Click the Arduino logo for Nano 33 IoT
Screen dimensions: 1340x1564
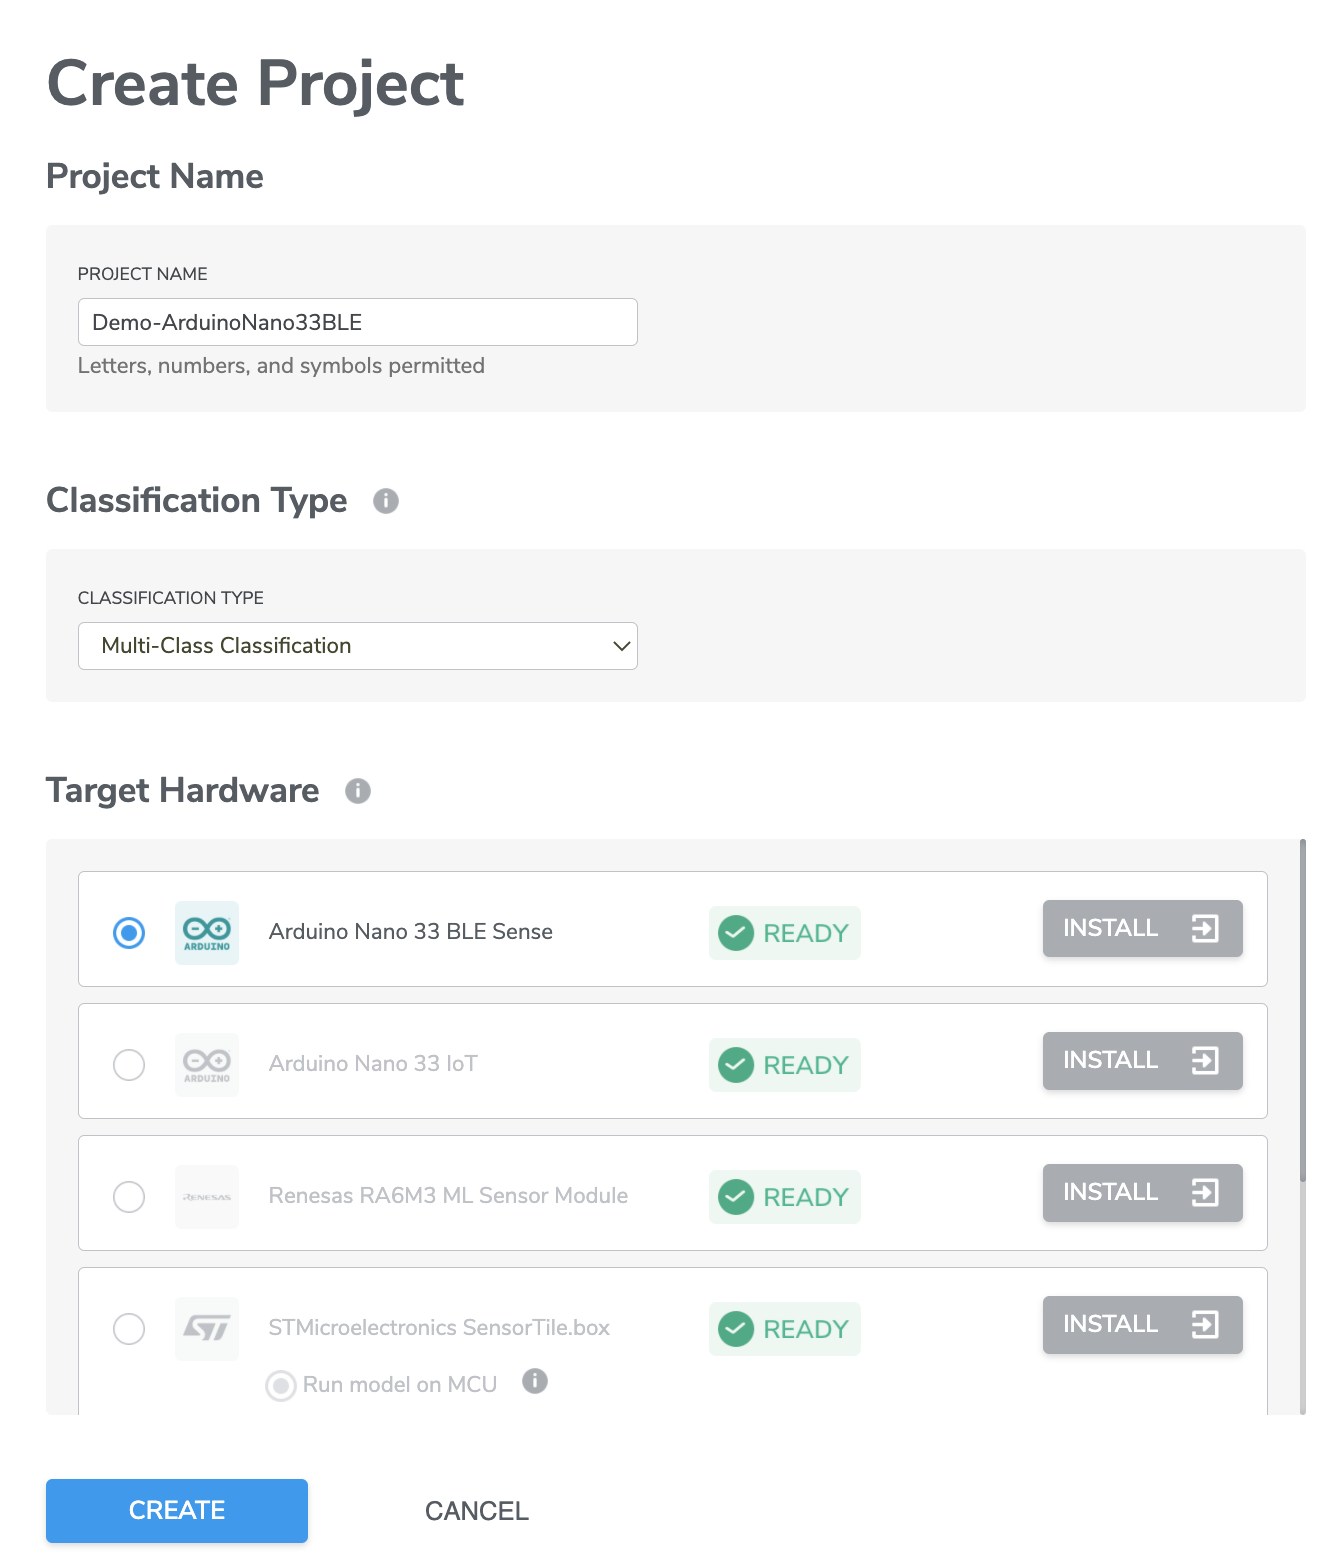tap(207, 1065)
